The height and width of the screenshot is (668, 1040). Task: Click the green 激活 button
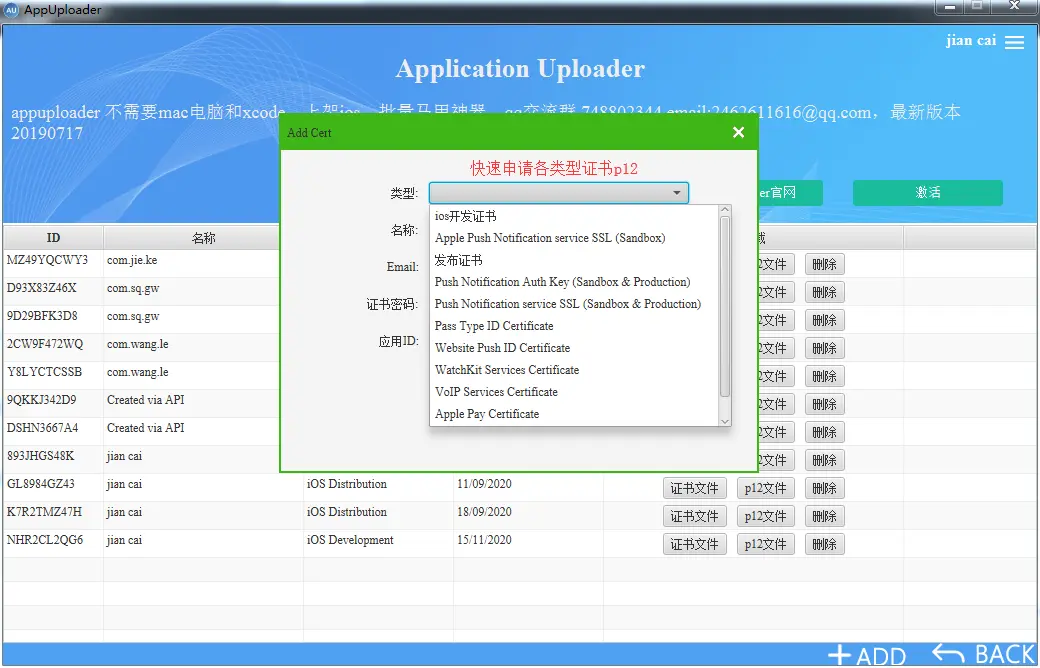tap(927, 192)
